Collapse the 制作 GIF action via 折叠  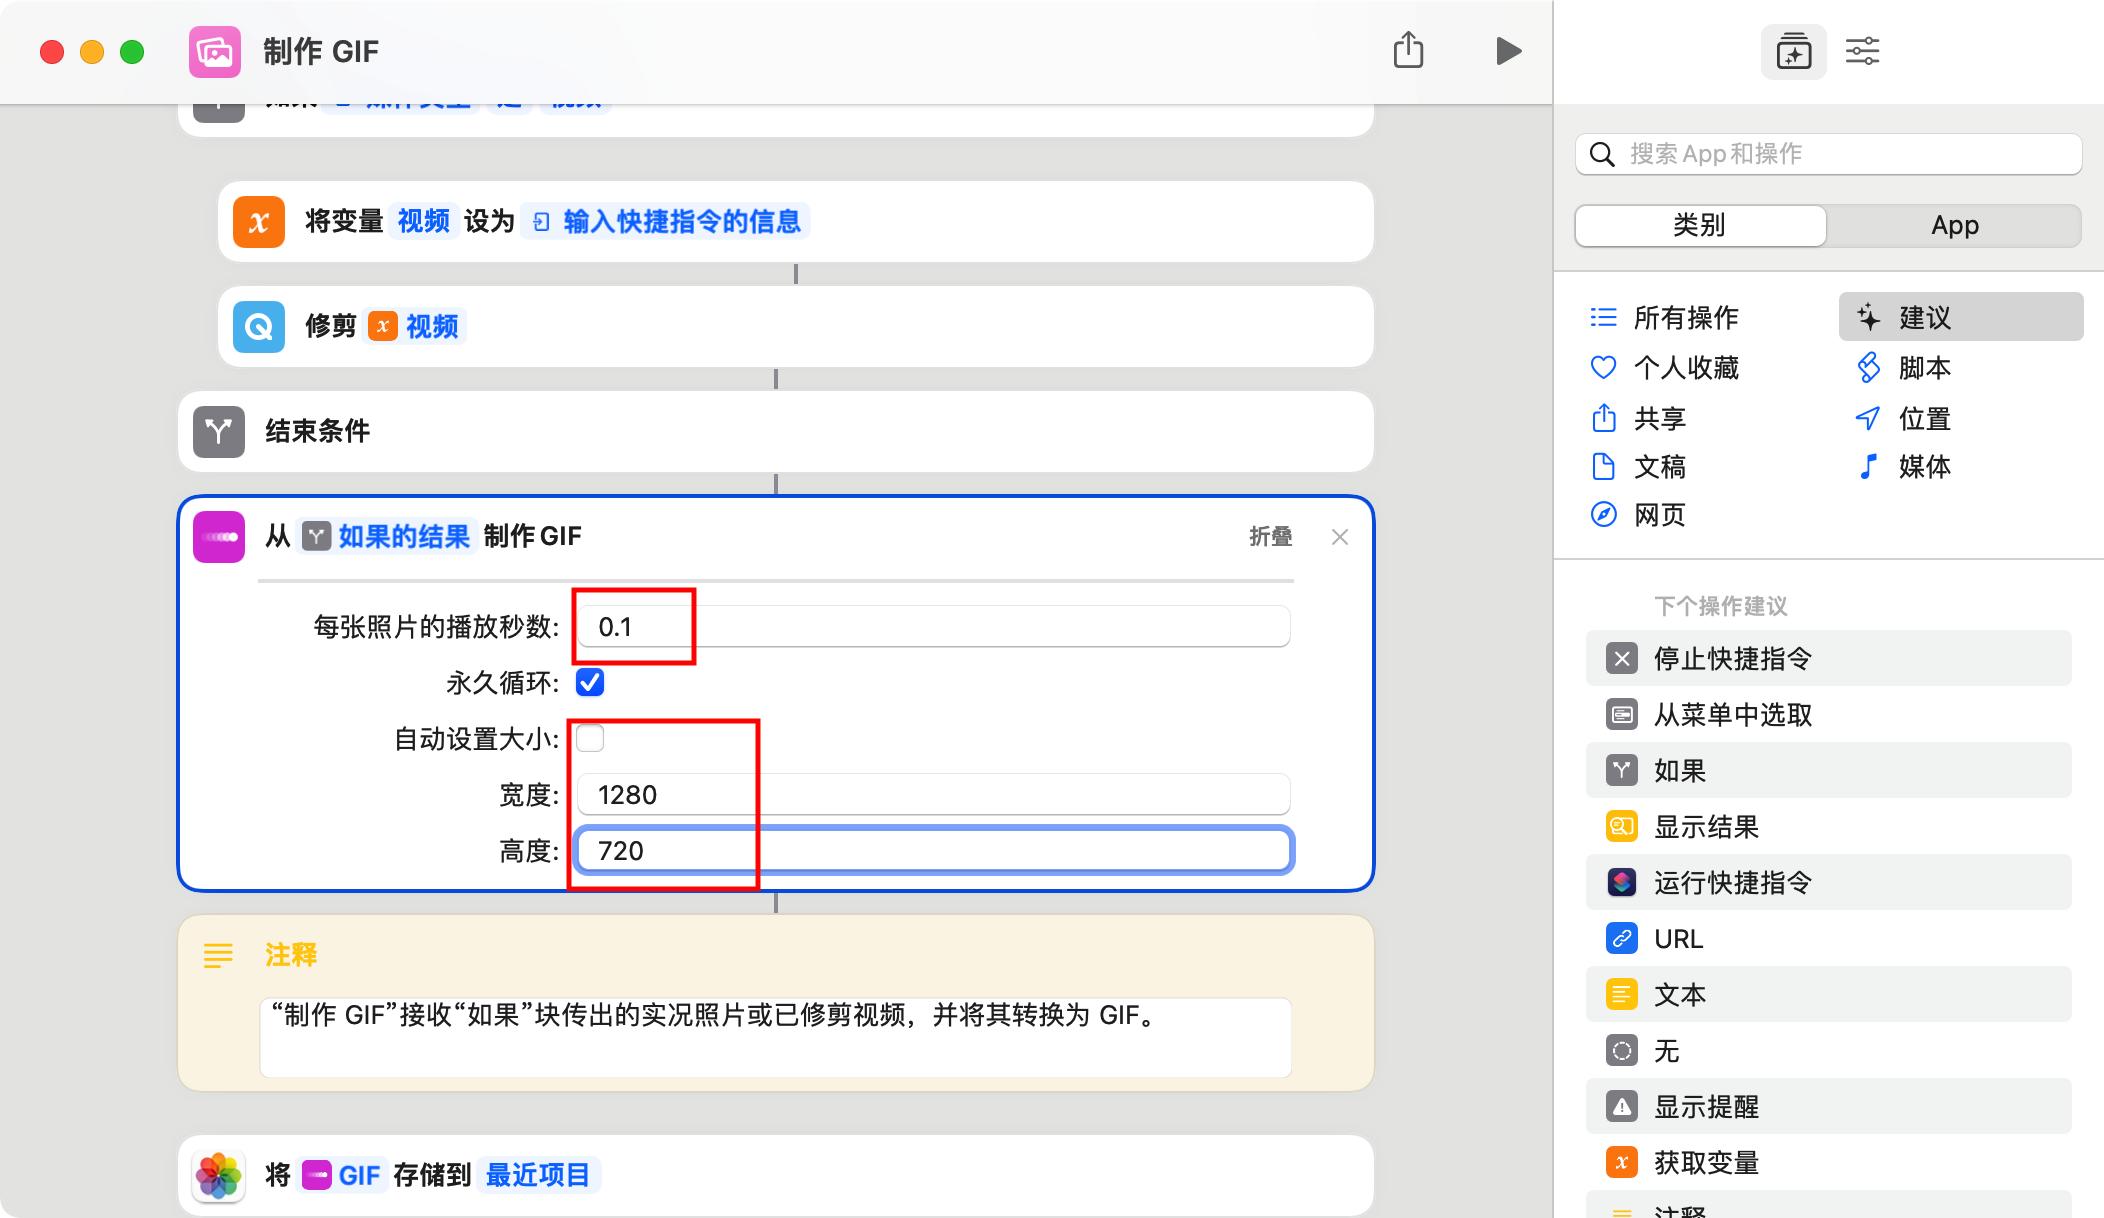[1272, 537]
